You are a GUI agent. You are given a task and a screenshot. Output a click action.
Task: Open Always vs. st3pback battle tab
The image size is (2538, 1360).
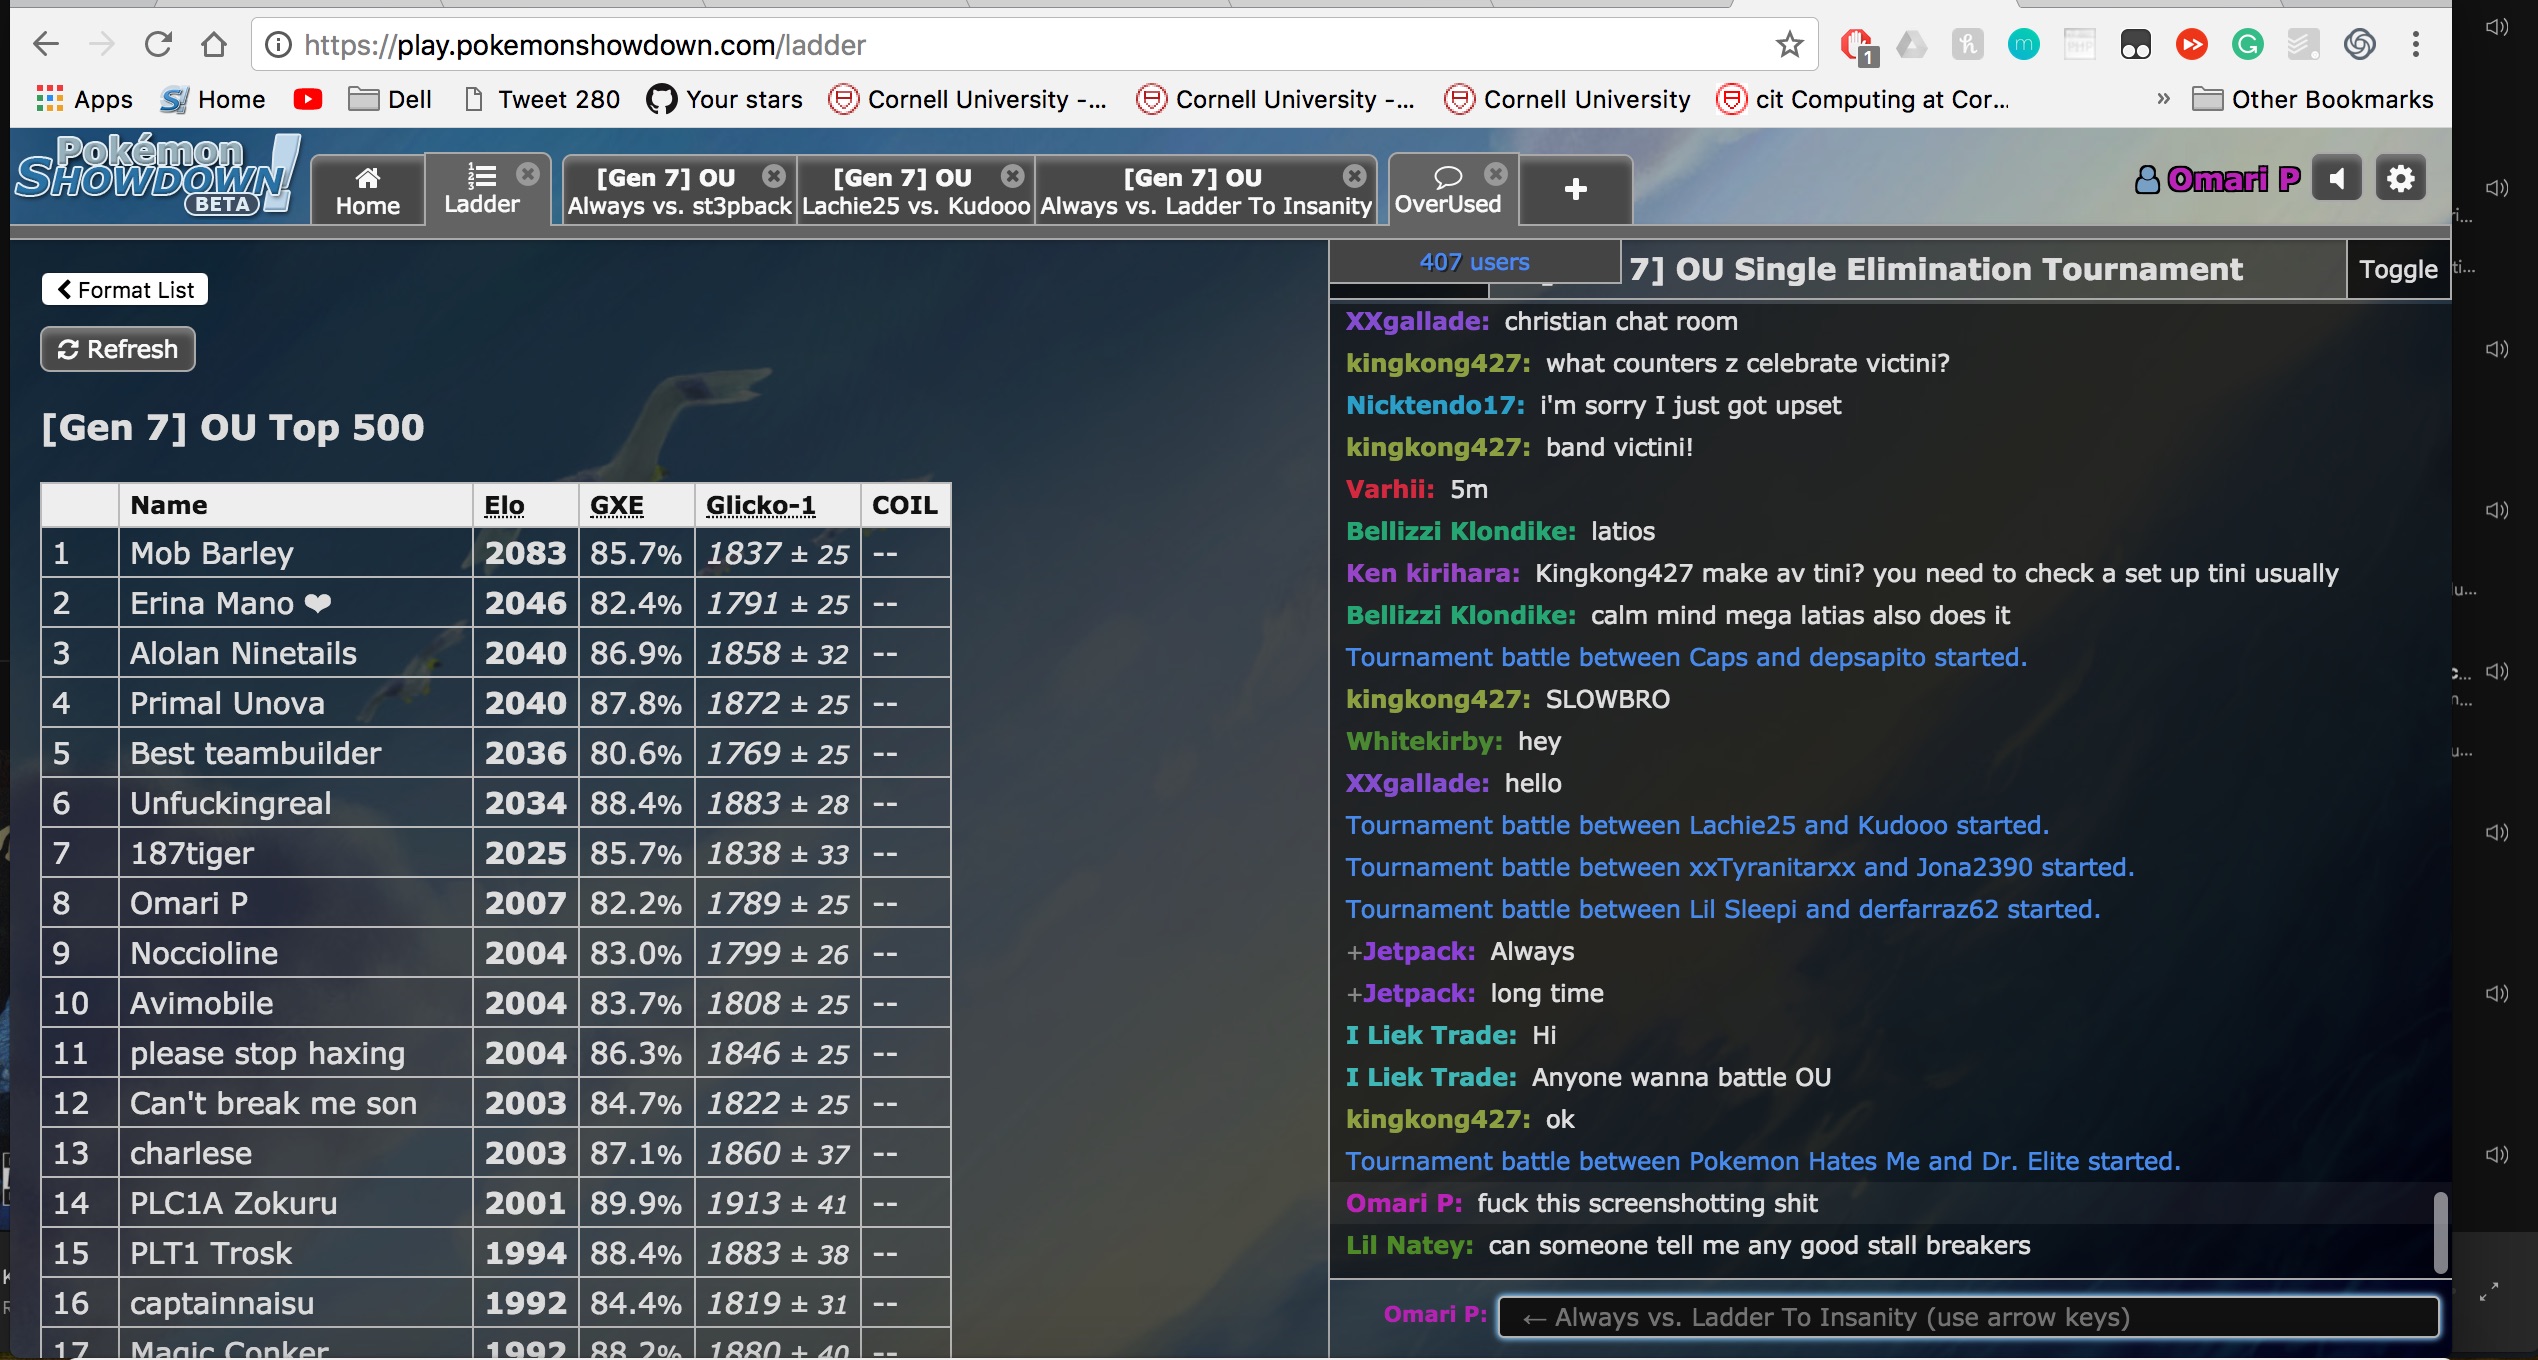click(x=679, y=190)
